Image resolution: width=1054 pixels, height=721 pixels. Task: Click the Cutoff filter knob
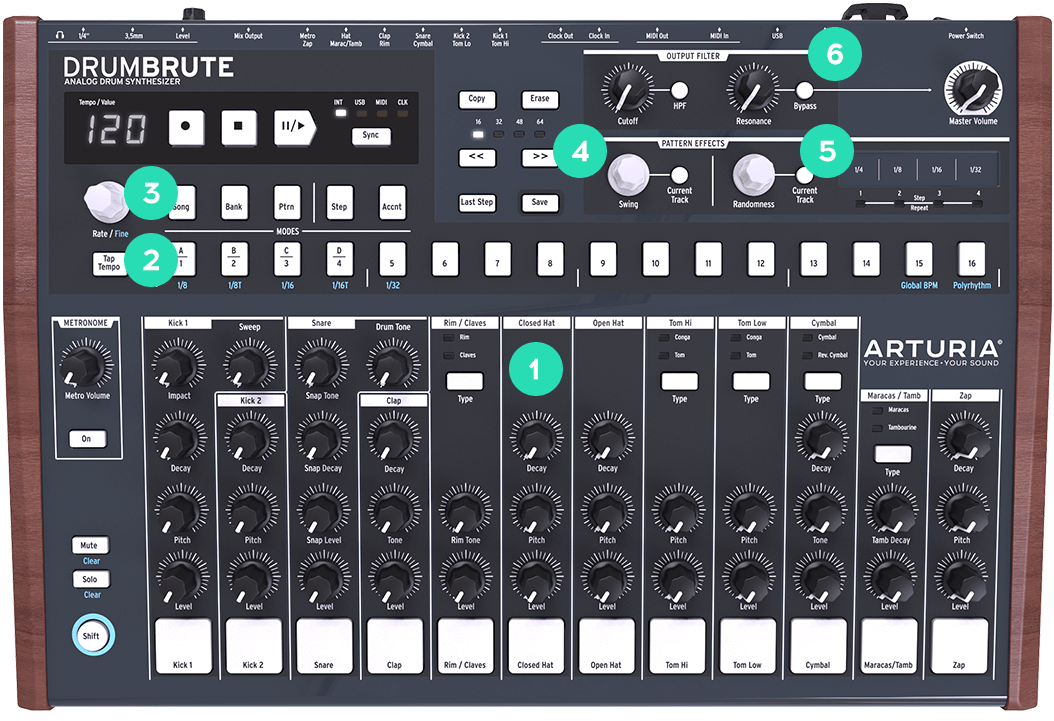click(x=627, y=90)
